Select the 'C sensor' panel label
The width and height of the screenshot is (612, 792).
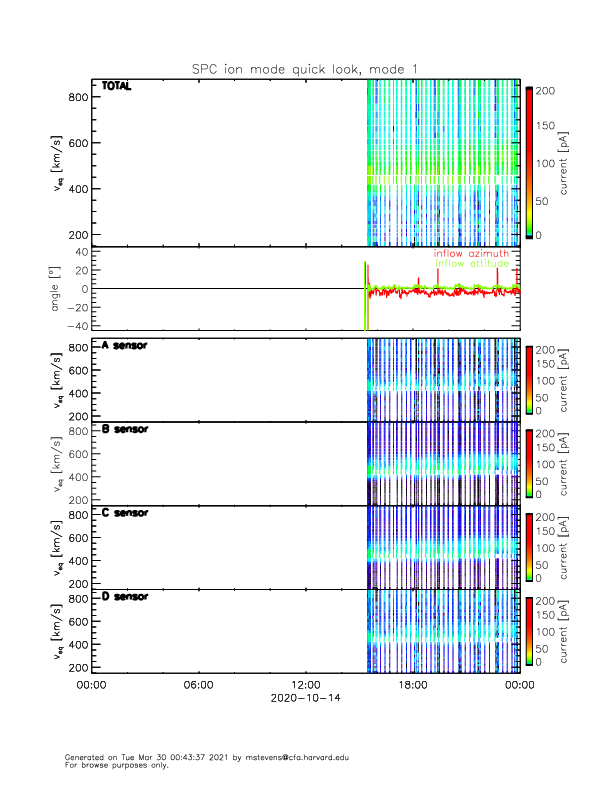pyautogui.click(x=124, y=513)
